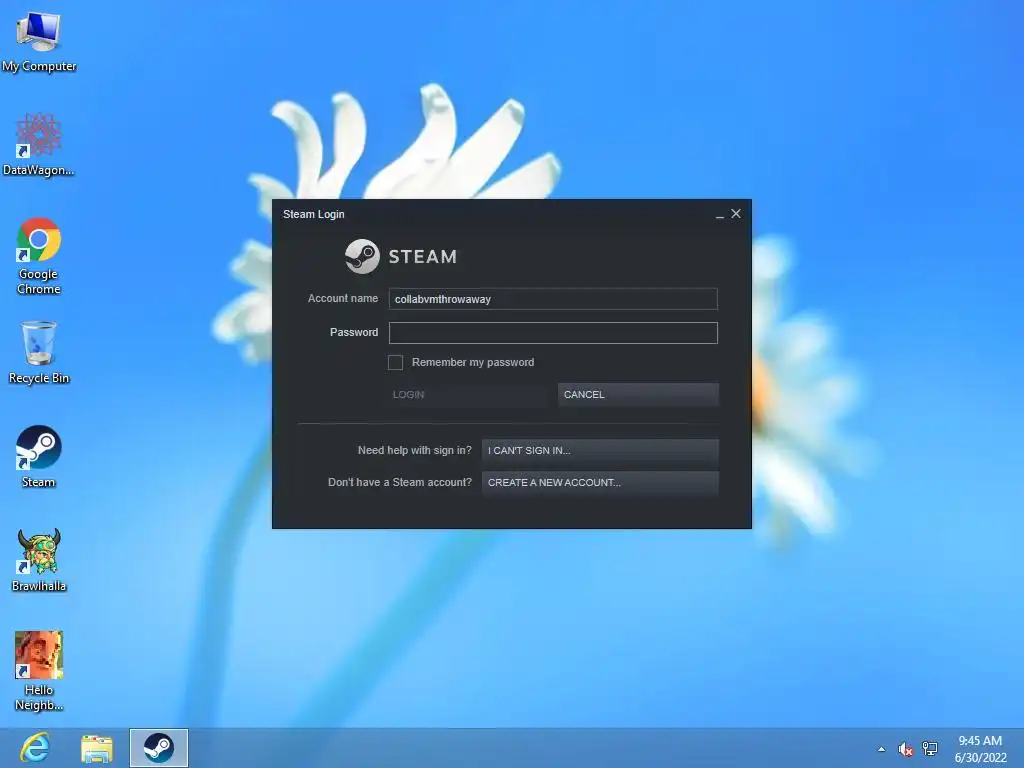Image resolution: width=1024 pixels, height=768 pixels.
Task: Minimize the Steam Login window
Action: [720, 214]
